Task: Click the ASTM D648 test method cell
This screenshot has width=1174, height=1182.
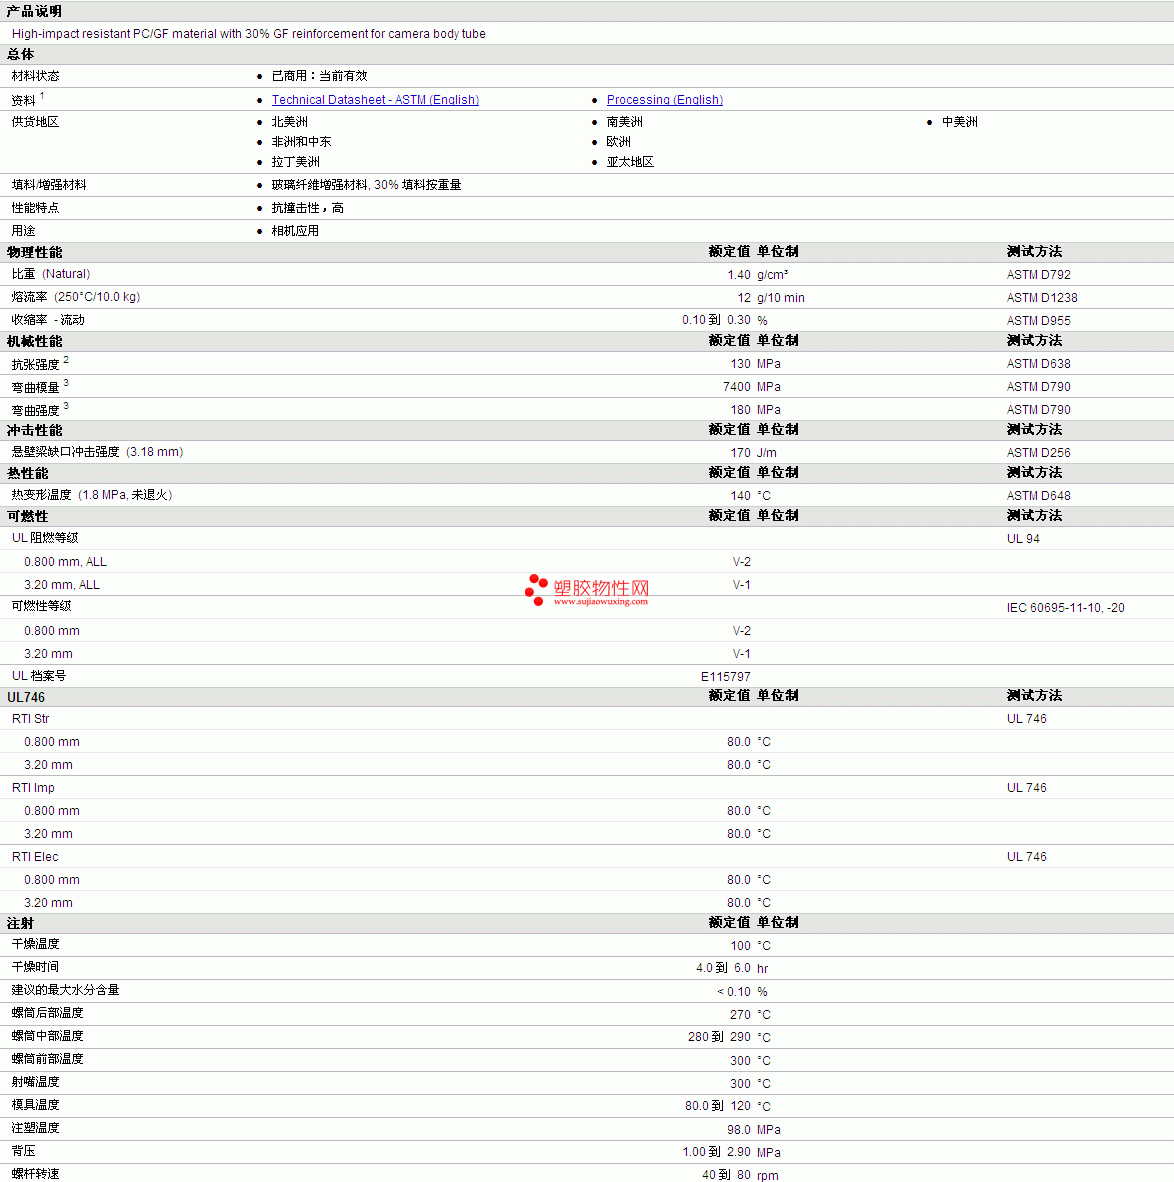Action: [1038, 496]
